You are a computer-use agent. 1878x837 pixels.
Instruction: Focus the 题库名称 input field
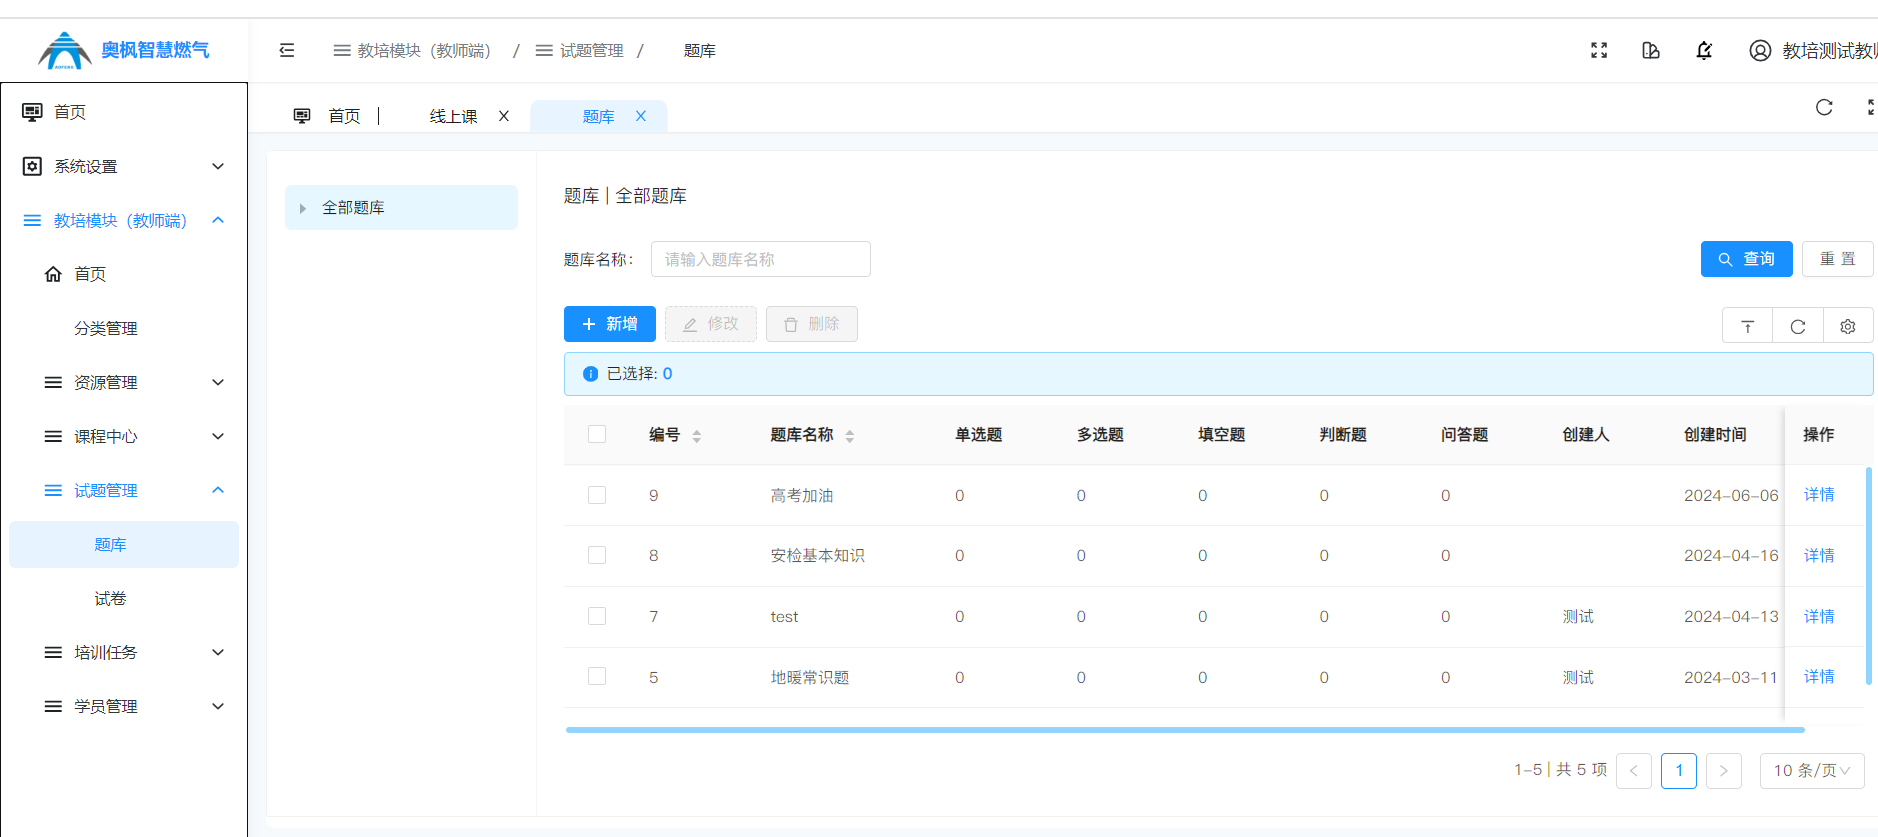(x=760, y=259)
